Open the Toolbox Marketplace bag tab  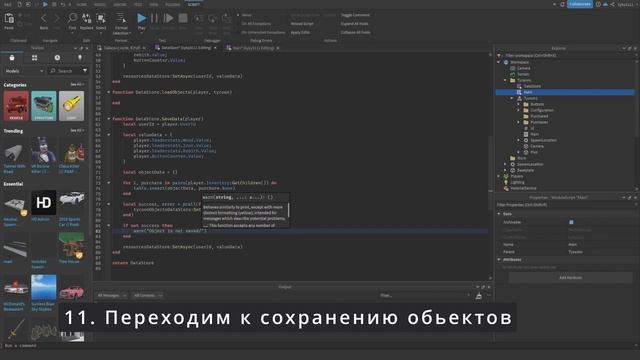(12, 58)
